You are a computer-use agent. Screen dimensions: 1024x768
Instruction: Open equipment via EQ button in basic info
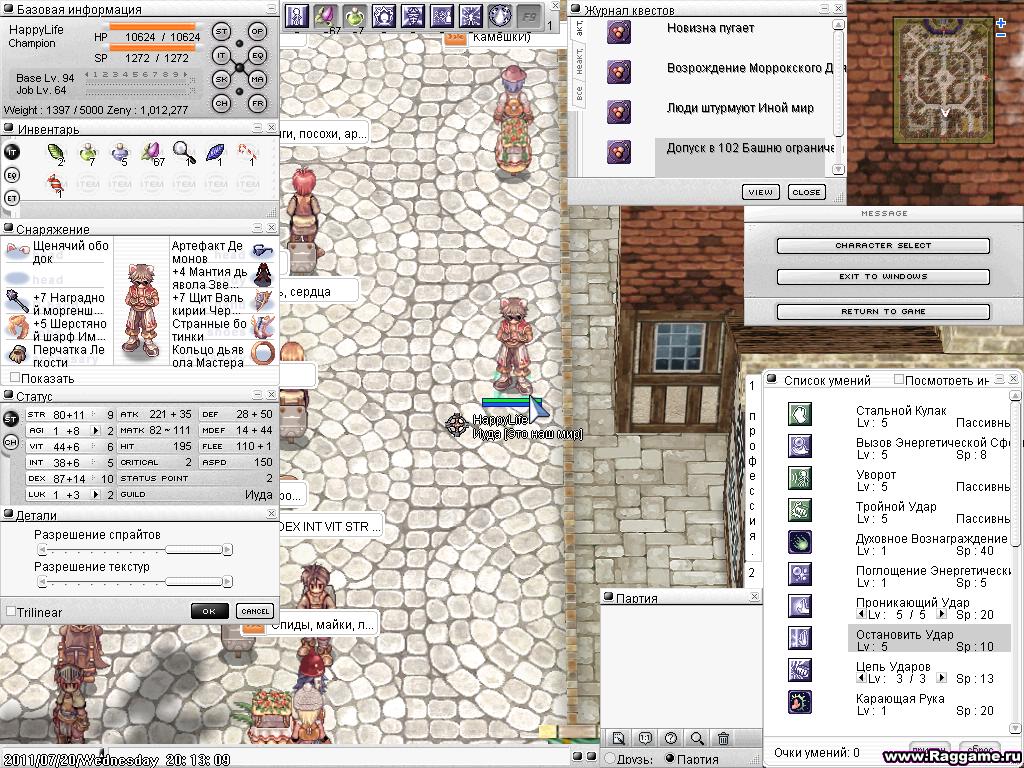257,56
